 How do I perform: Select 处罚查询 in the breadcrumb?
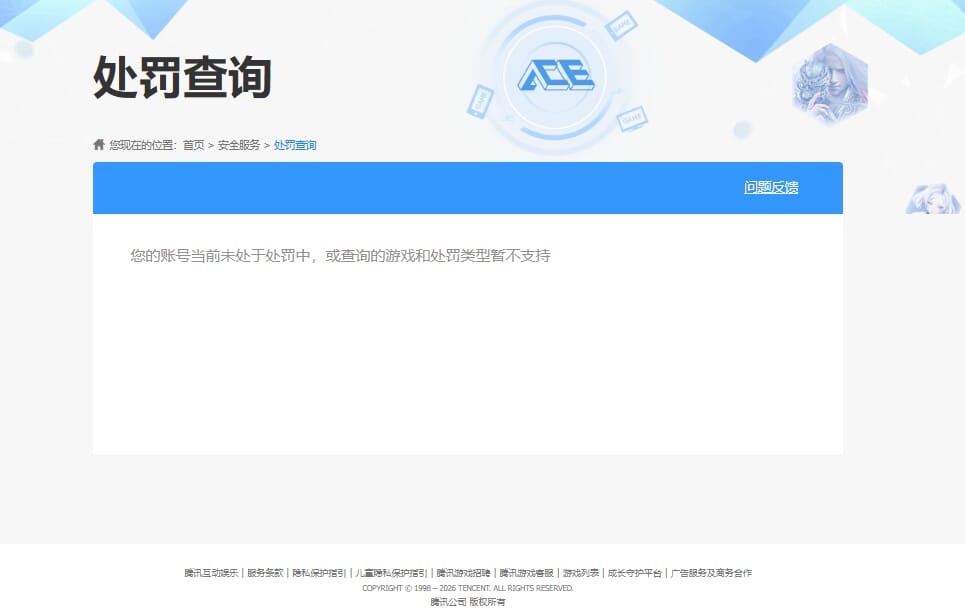[295, 144]
